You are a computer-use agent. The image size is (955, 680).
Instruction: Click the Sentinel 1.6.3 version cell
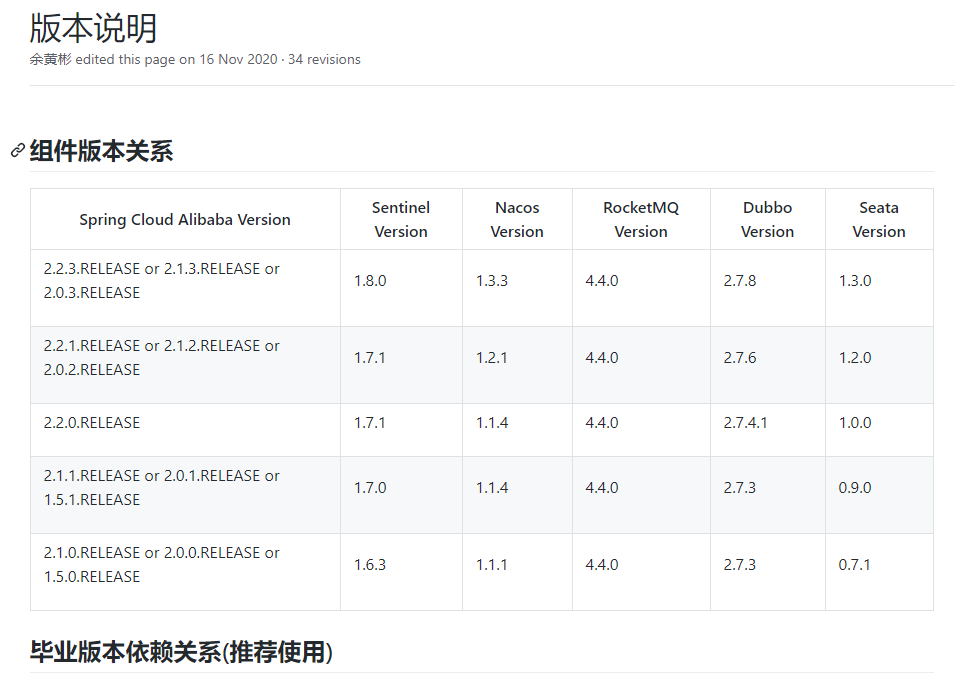(370, 565)
